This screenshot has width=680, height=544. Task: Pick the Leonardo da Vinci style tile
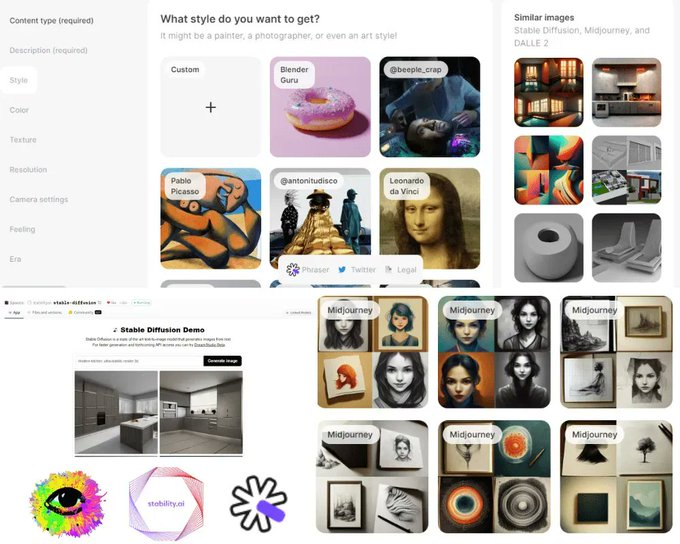pos(430,219)
